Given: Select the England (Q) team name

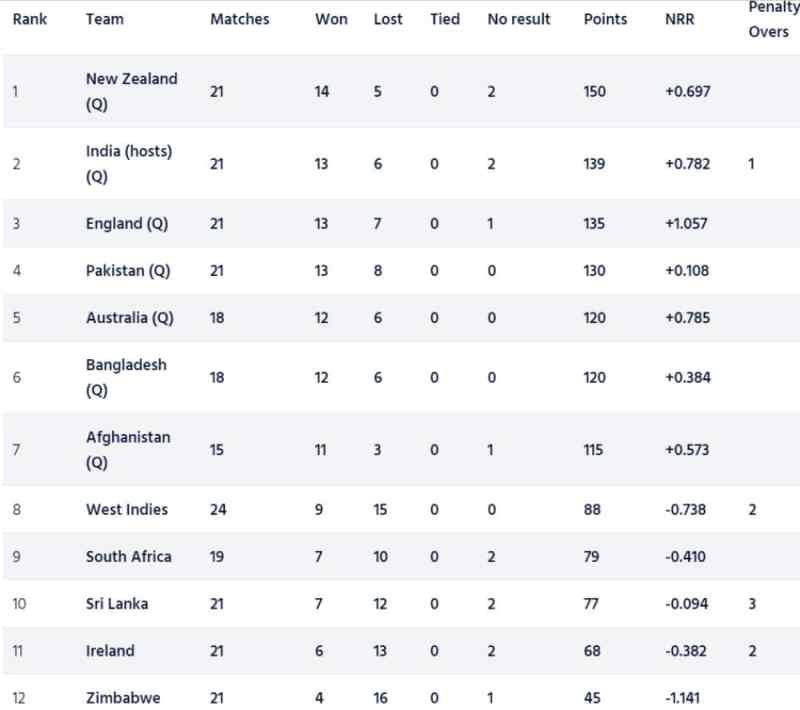Looking at the screenshot, I should pos(127,224).
